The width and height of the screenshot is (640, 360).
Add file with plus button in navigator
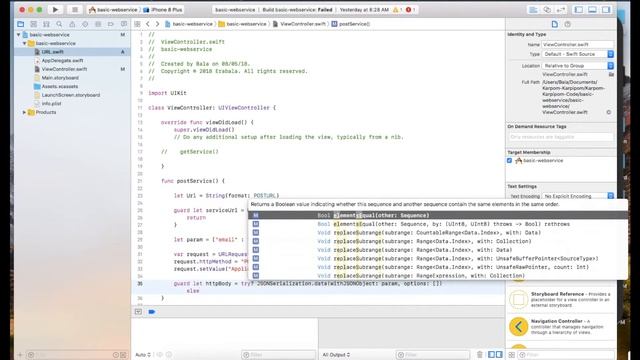(20, 355)
